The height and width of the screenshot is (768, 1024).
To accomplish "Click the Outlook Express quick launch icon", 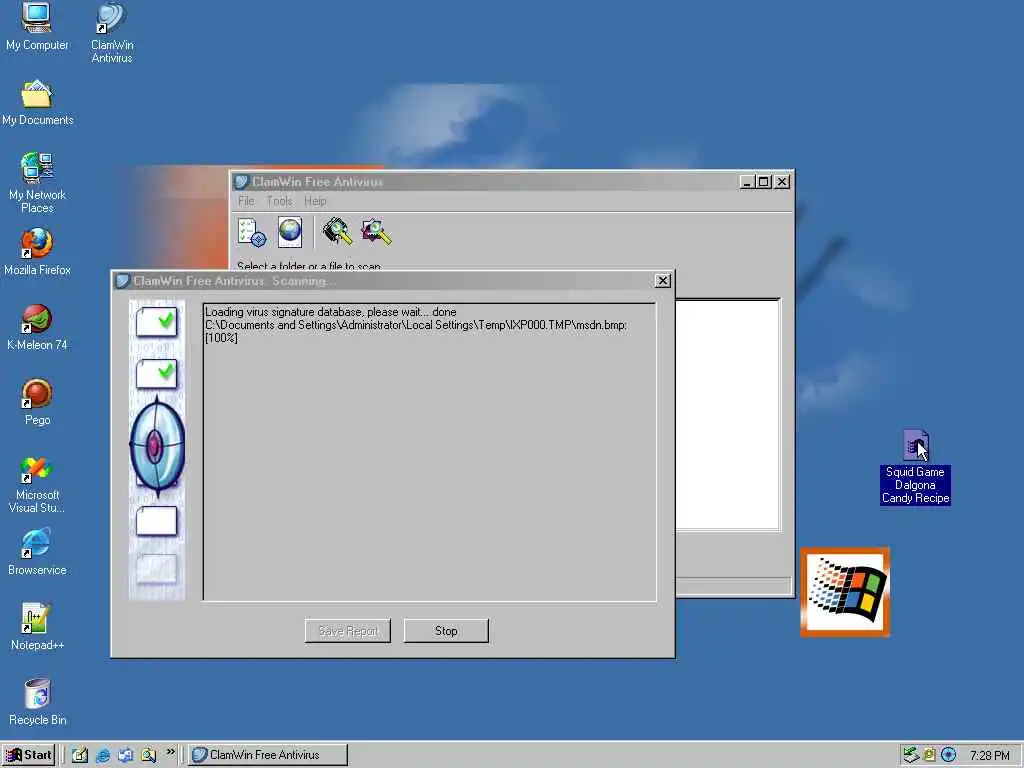I will [x=125, y=756].
